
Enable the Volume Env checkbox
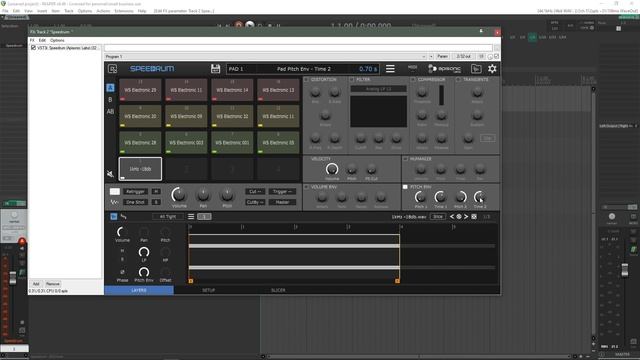307,187
